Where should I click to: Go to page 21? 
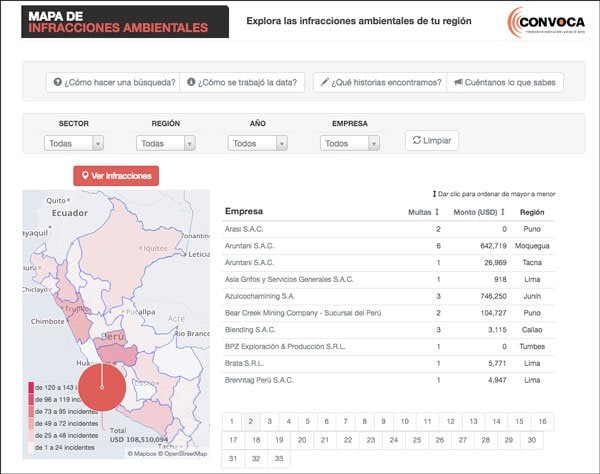[325, 440]
